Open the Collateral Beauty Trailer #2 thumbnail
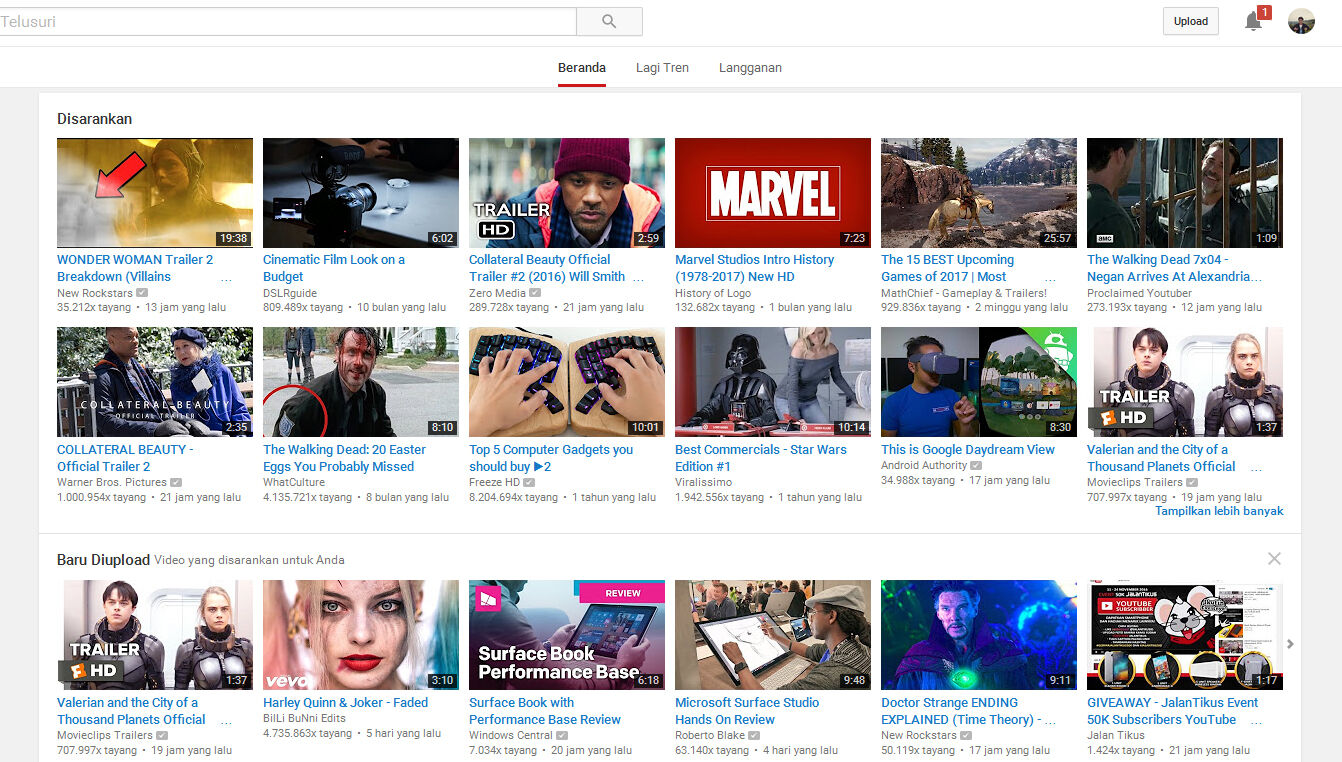1342x762 pixels. point(567,193)
